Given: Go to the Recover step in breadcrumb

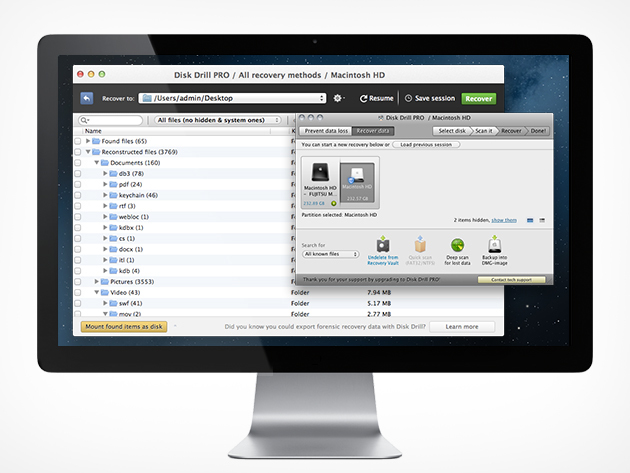Looking at the screenshot, I should (x=511, y=131).
